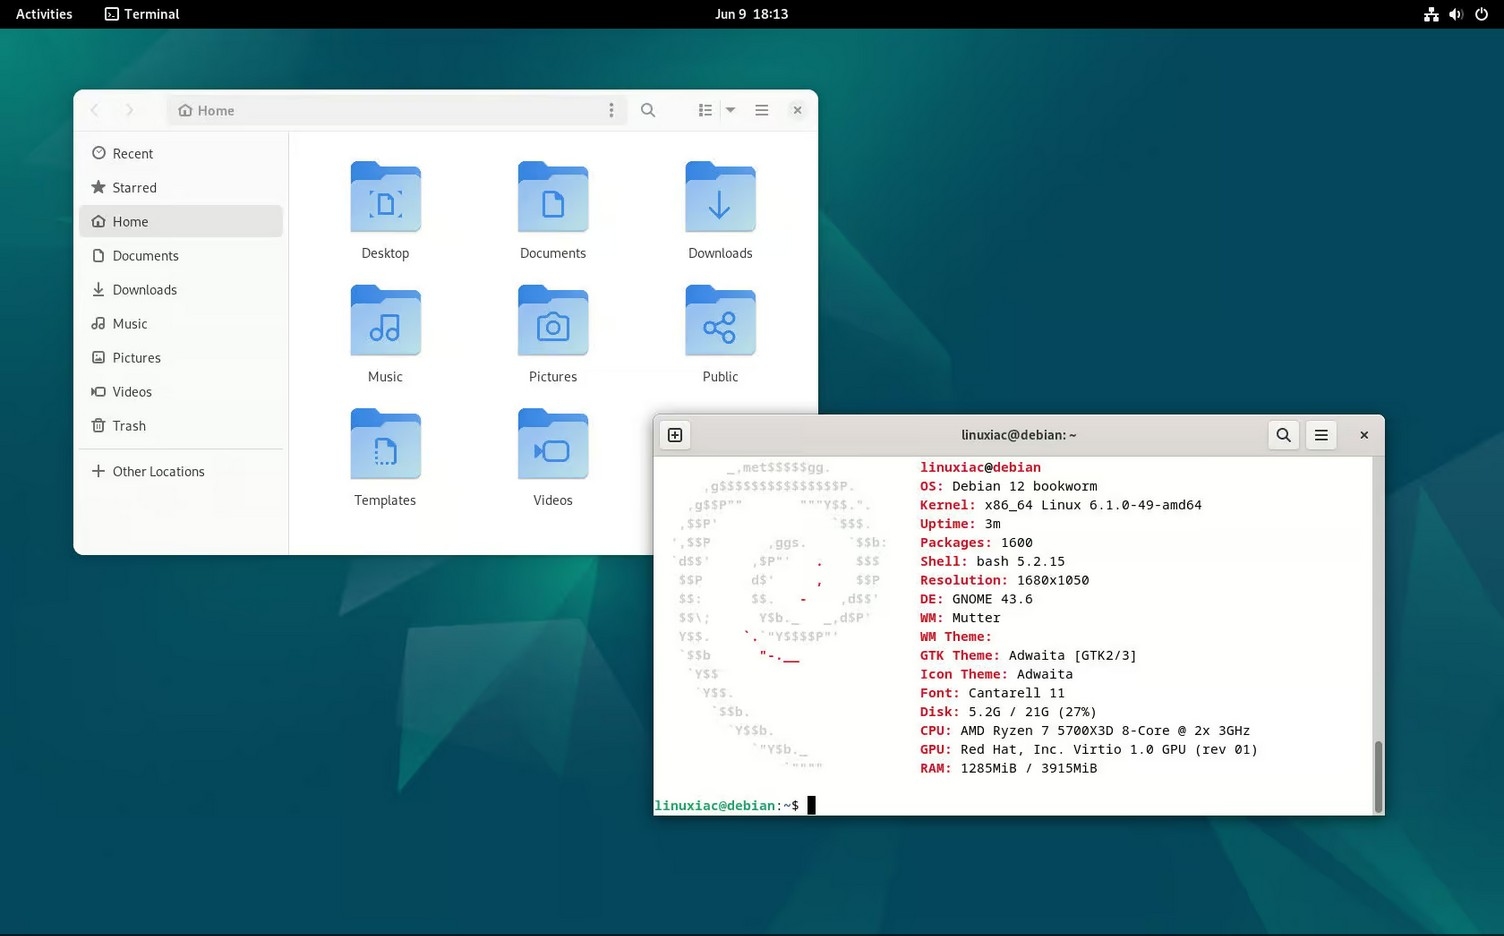Select Videos in Files sidebar
Screen dimensions: 1504x936
(x=181, y=391)
